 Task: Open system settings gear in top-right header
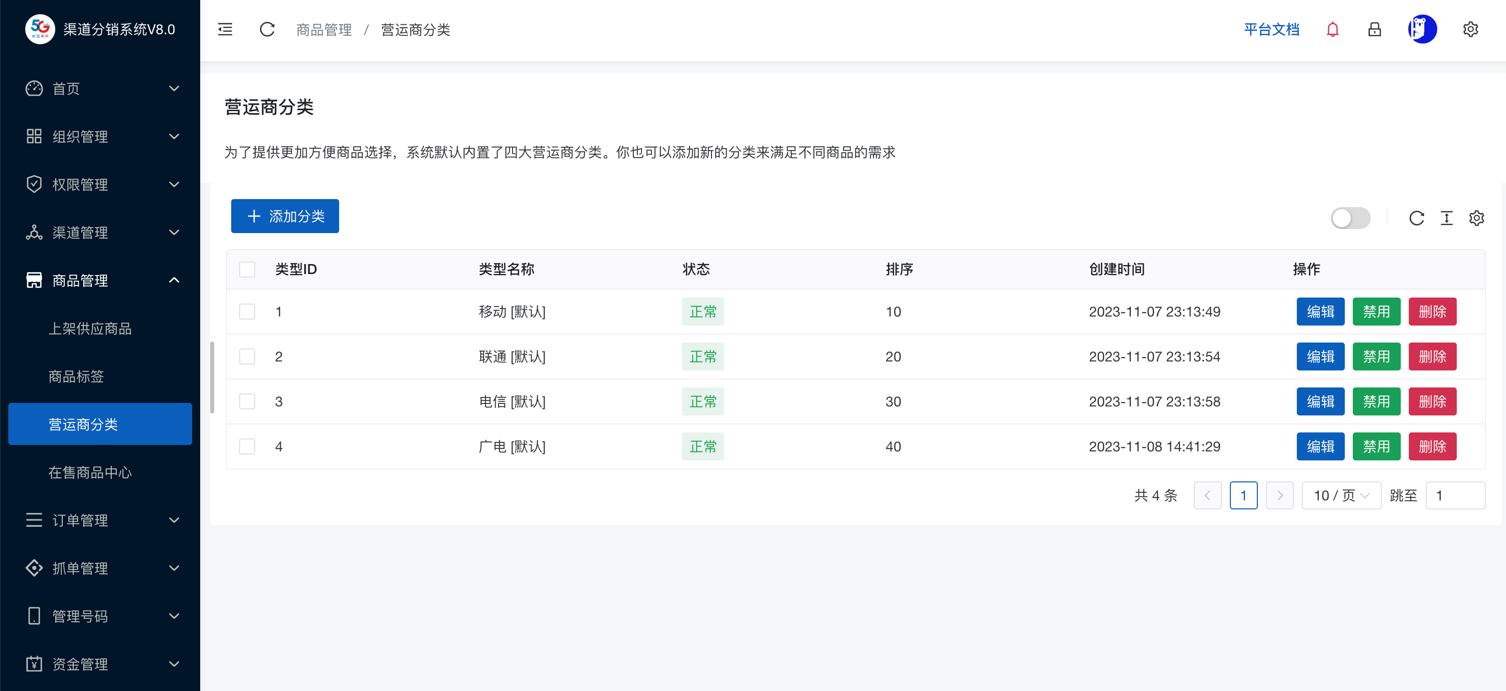point(1470,30)
